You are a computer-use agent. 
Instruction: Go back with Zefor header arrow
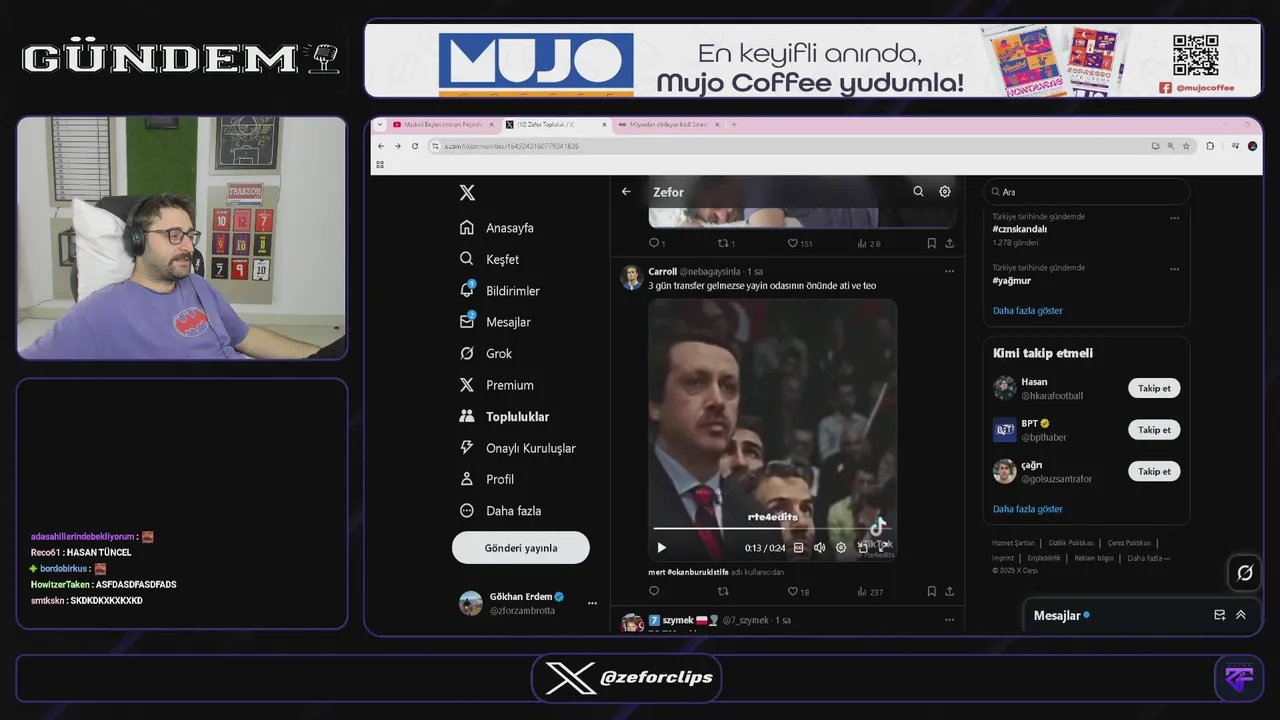coord(626,192)
